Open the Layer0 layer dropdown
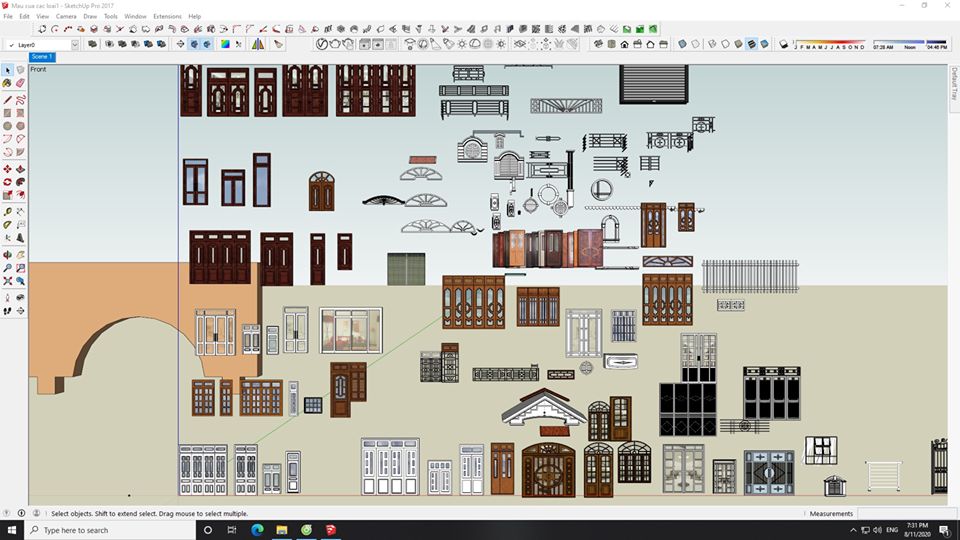 [x=74, y=44]
